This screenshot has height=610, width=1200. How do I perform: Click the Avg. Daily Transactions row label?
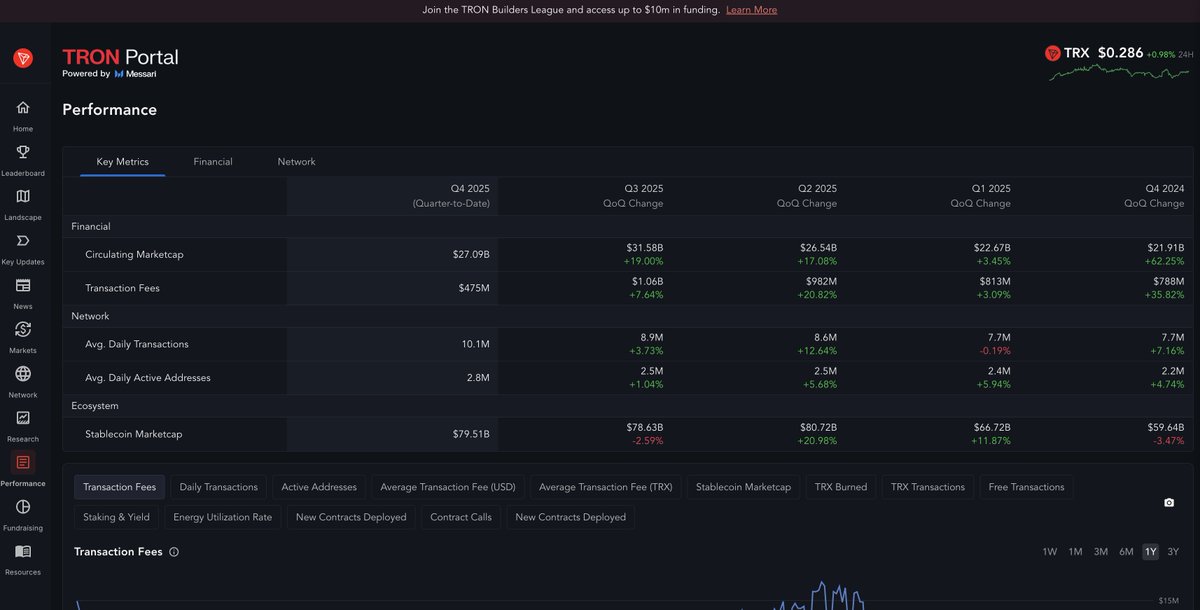click(136, 344)
